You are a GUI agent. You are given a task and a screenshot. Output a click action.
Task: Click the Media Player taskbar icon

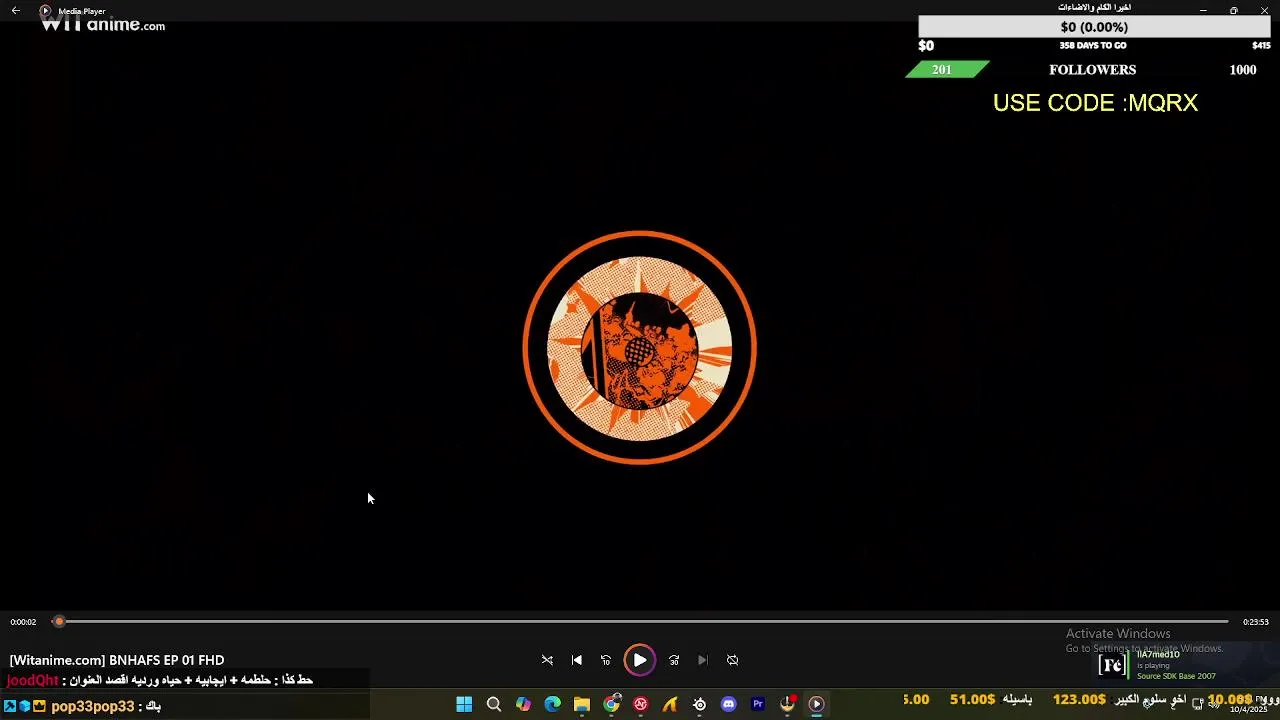[x=817, y=704]
